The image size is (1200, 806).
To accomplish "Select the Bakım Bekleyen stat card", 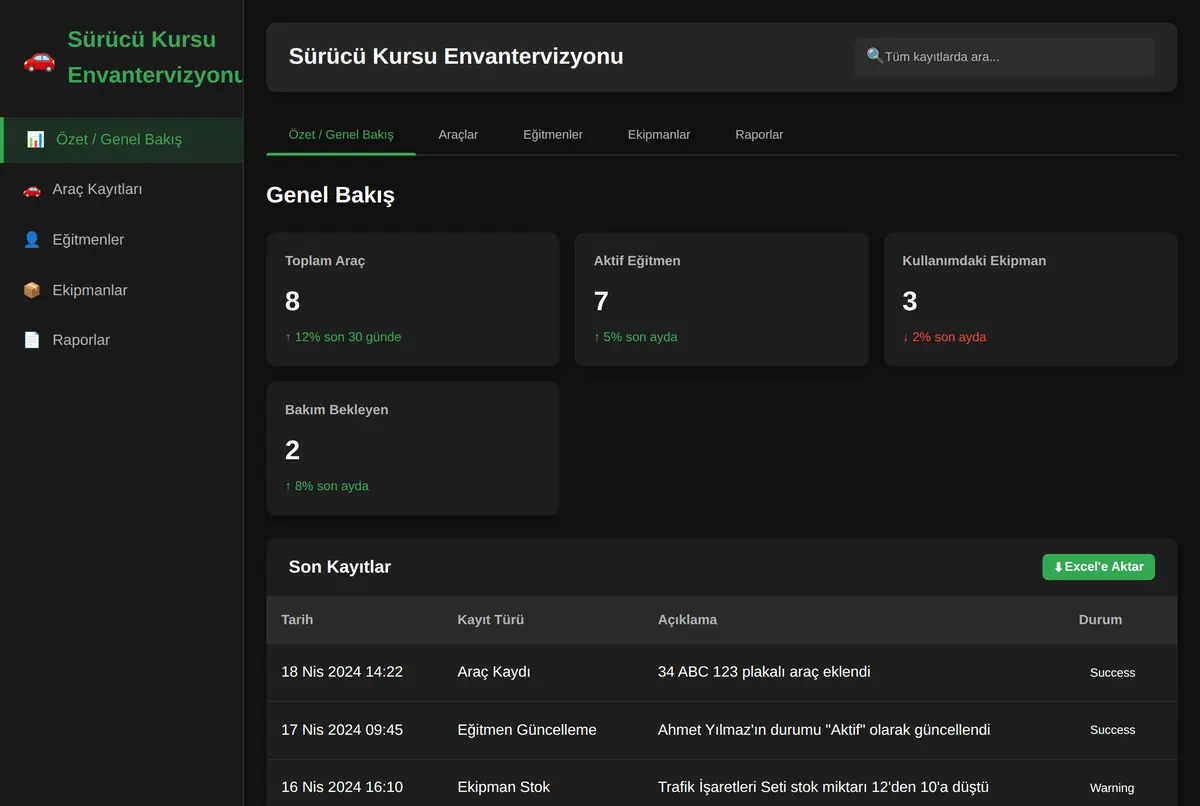I will click(412, 448).
